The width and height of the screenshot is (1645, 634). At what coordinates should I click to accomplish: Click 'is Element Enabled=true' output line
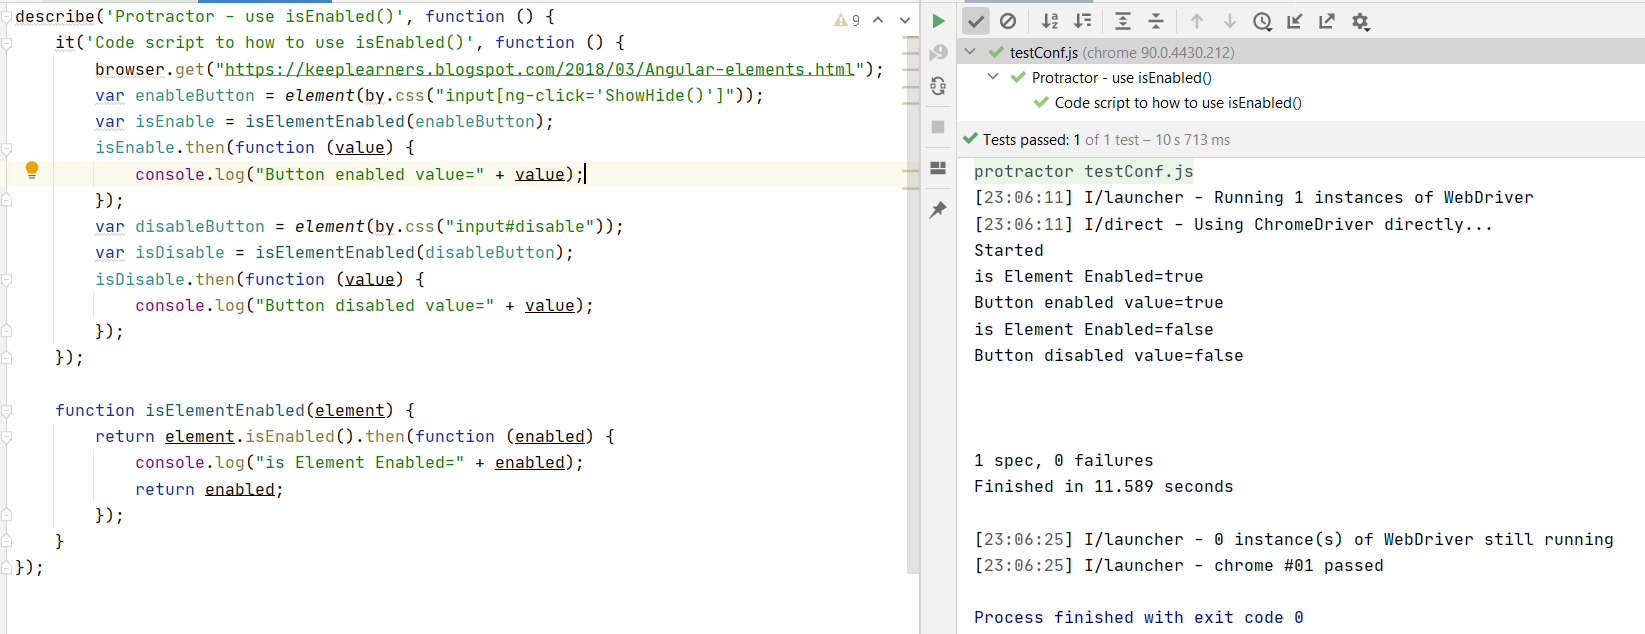1088,276
